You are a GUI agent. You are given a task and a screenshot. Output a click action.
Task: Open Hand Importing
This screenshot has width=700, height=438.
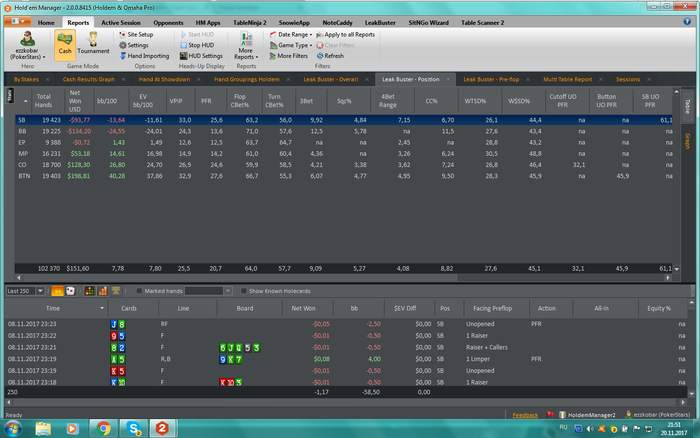point(144,56)
